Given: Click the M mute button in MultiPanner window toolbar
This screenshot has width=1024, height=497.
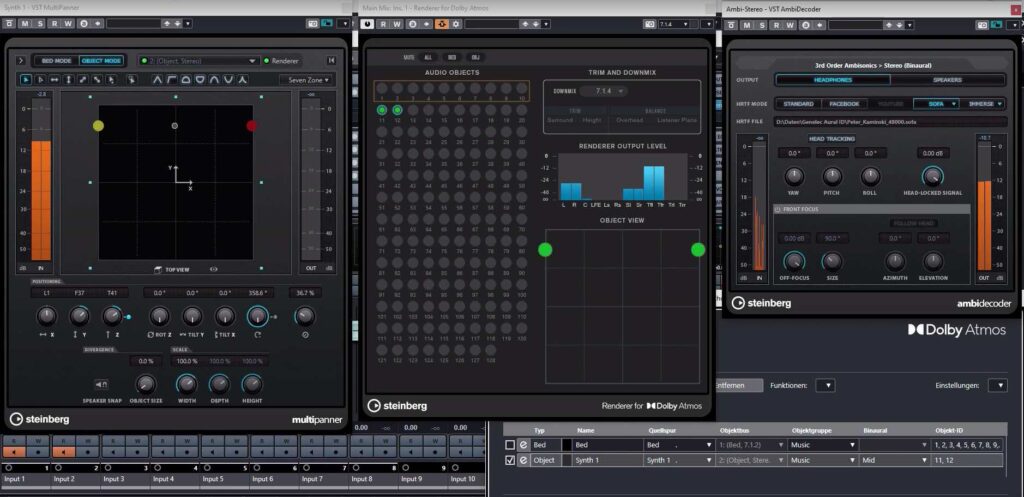Looking at the screenshot, I should coord(25,24).
